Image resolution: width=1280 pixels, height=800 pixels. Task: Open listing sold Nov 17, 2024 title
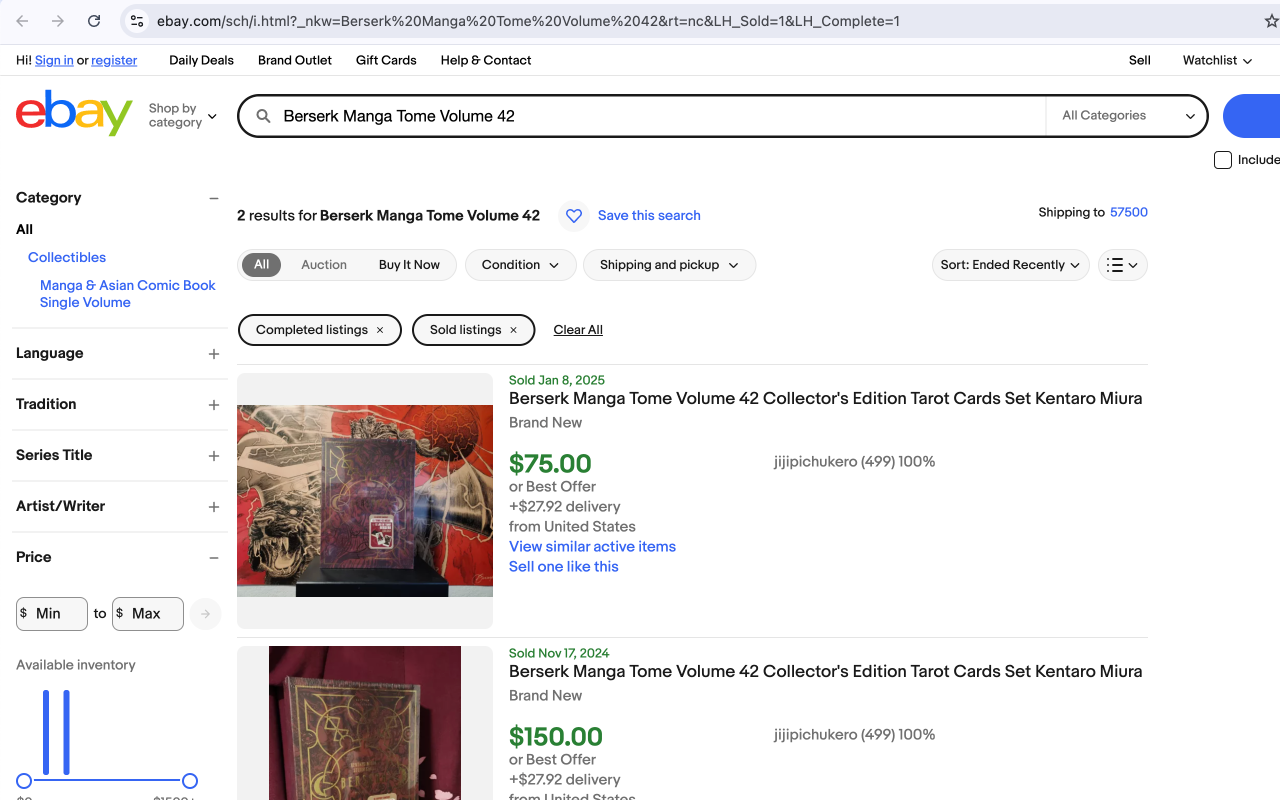click(825, 671)
